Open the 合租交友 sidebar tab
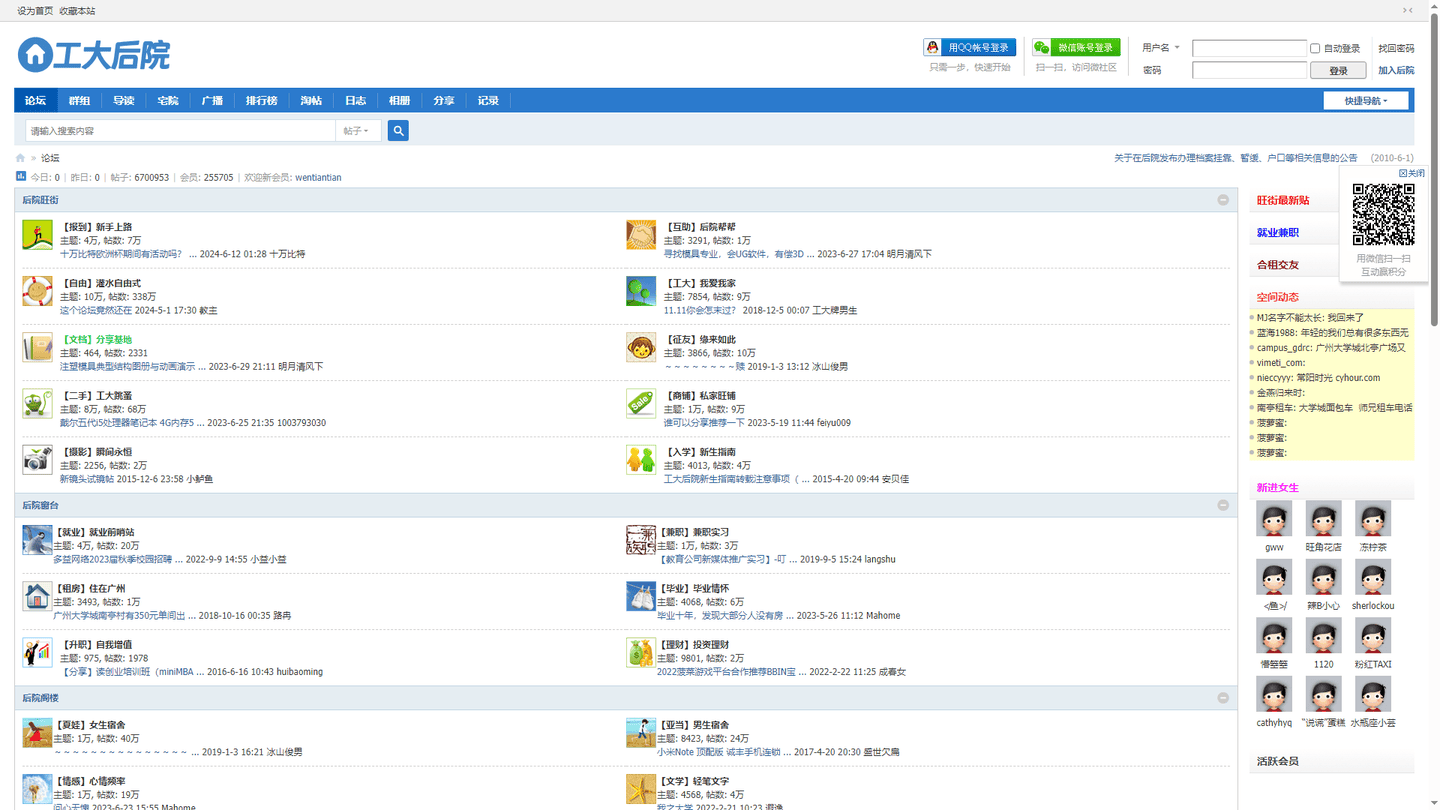 [x=1278, y=265]
